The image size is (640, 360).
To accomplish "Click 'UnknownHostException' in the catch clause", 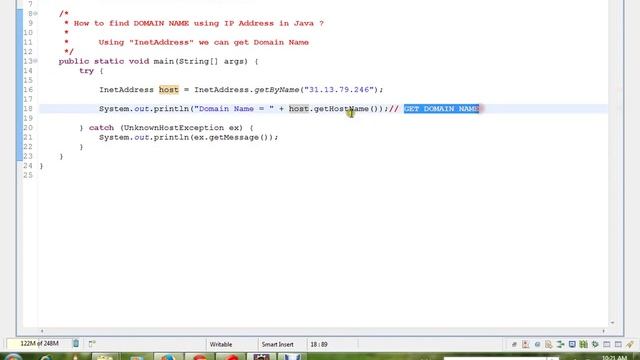I will (174, 128).
